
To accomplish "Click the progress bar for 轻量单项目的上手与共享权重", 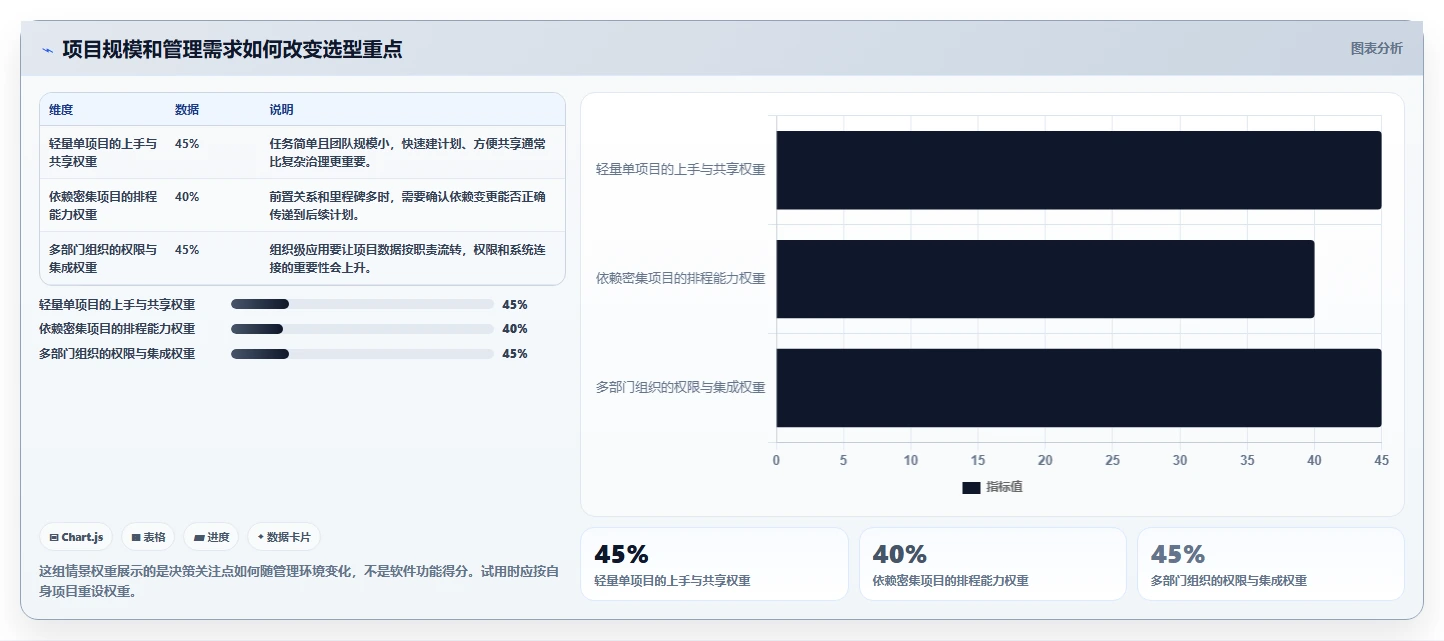I will pos(362,304).
